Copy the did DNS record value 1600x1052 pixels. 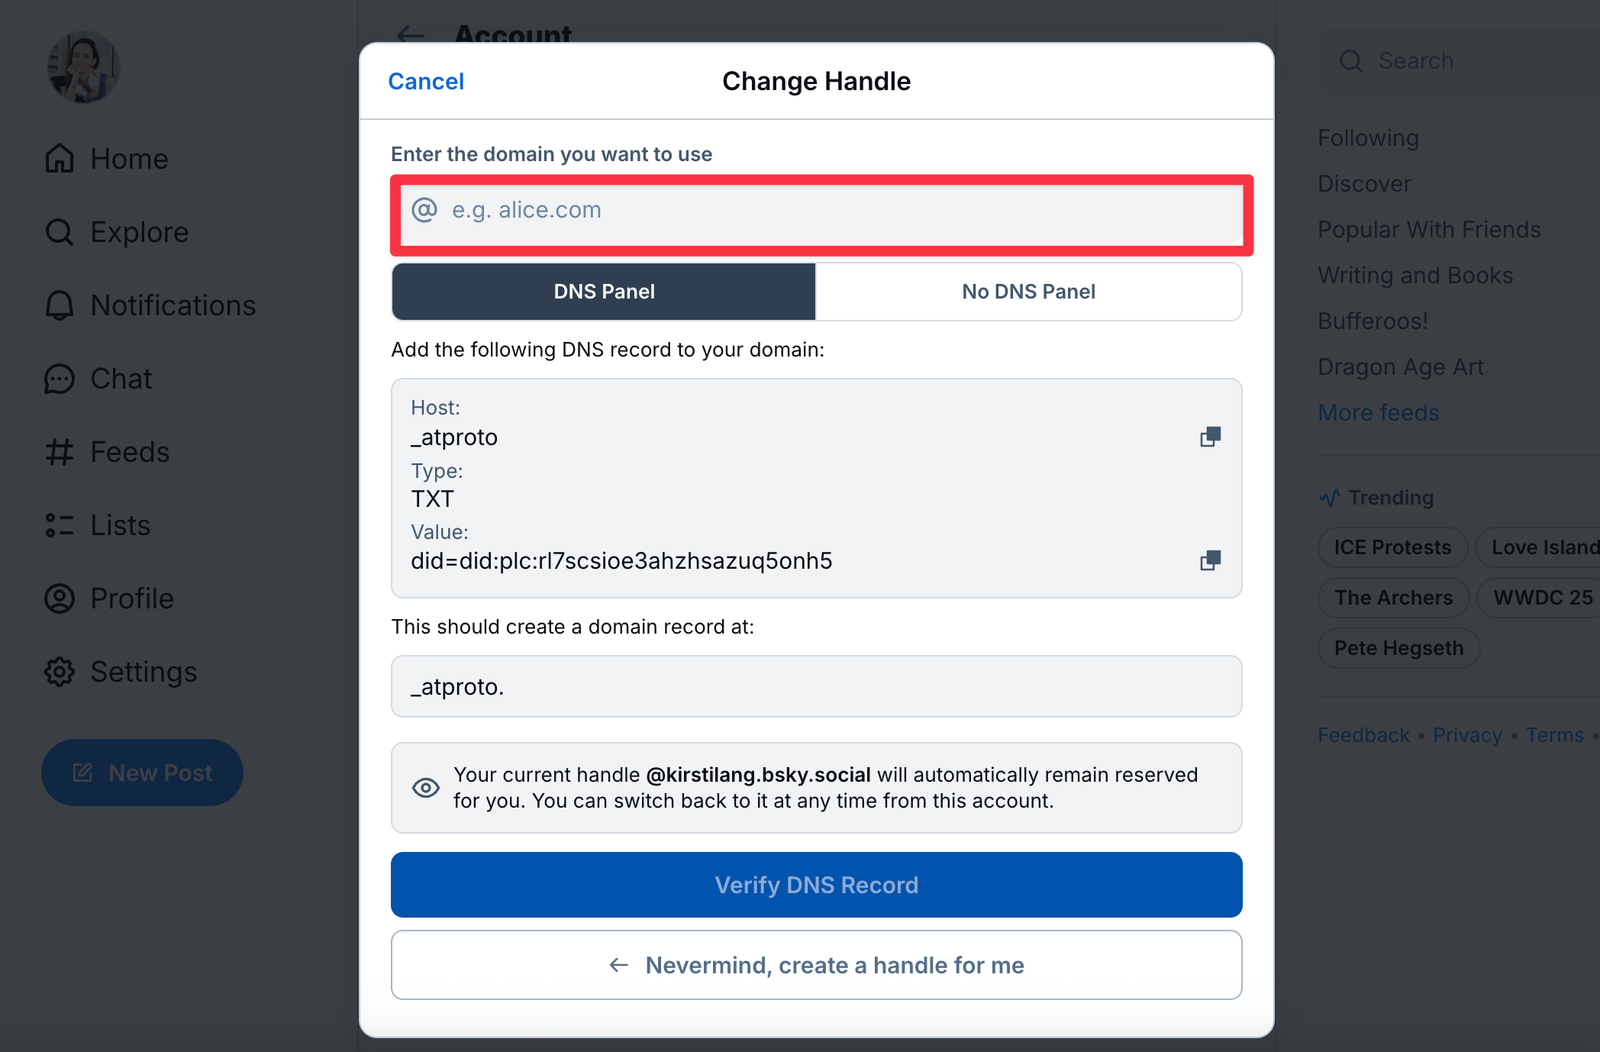[x=1210, y=560]
